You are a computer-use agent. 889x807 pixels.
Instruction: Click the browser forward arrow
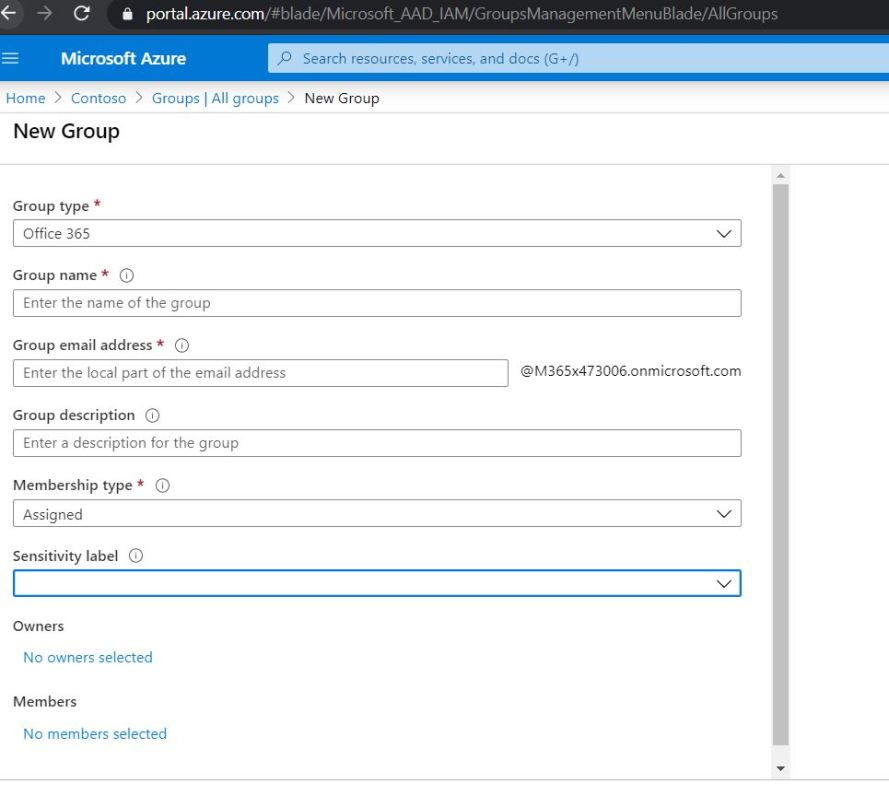tap(45, 14)
